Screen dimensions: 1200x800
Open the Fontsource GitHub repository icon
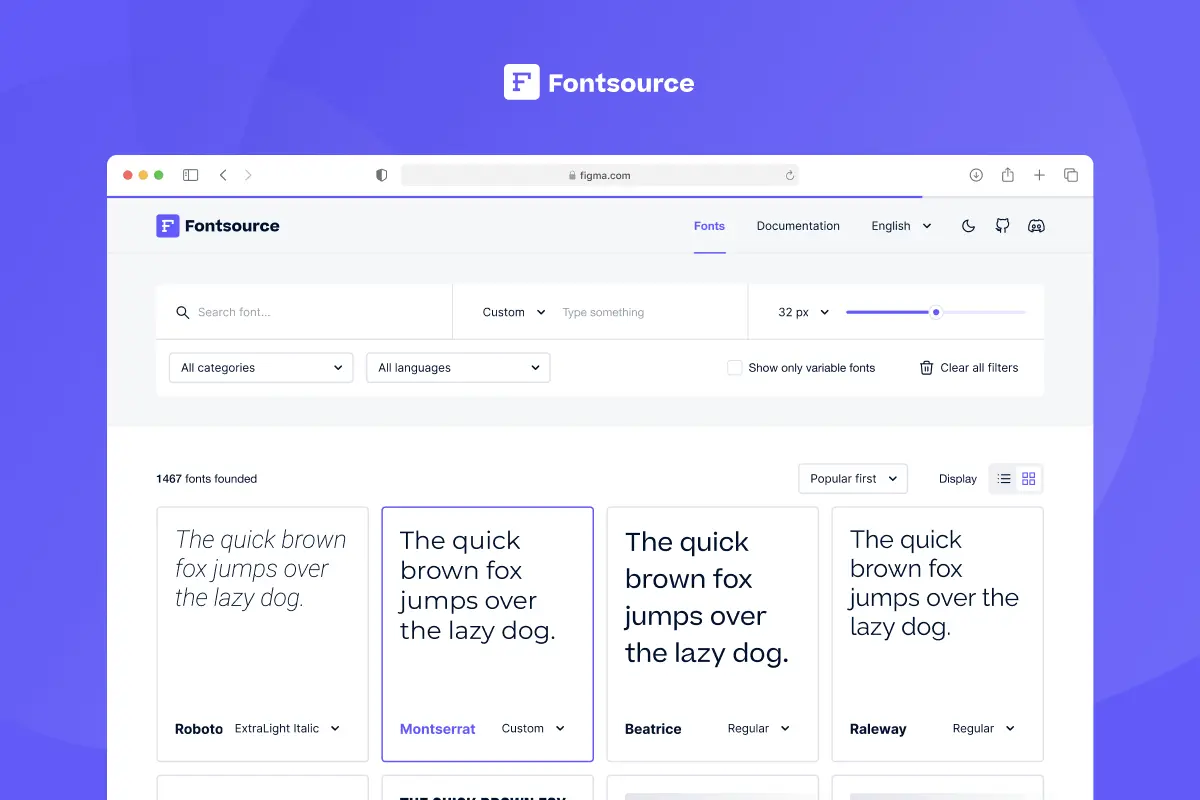[1002, 225]
